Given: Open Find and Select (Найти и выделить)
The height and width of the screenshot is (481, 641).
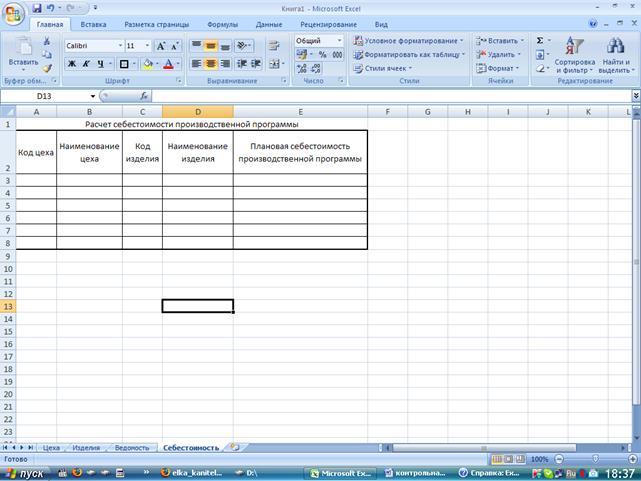Looking at the screenshot, I should 615,57.
